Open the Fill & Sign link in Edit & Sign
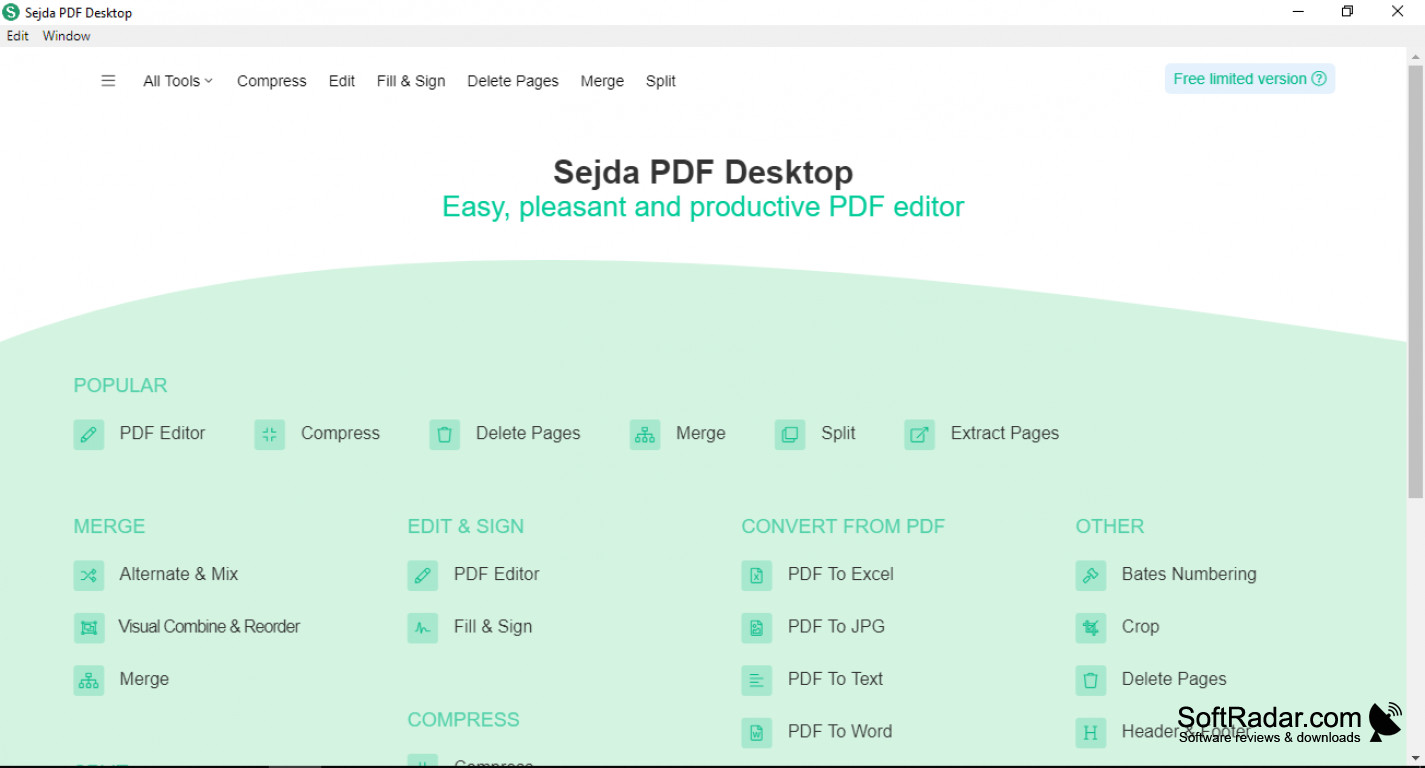 pyautogui.click(x=493, y=627)
